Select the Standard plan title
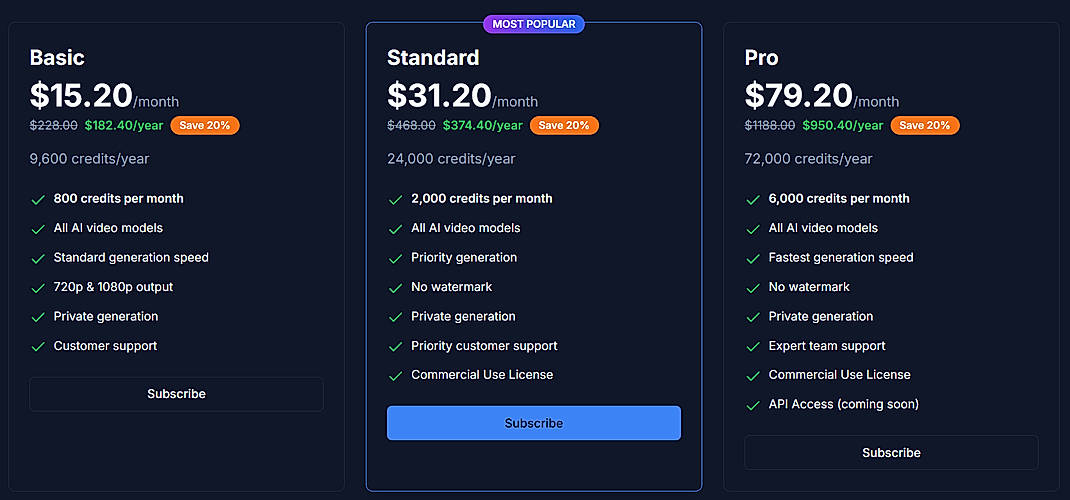 433,58
